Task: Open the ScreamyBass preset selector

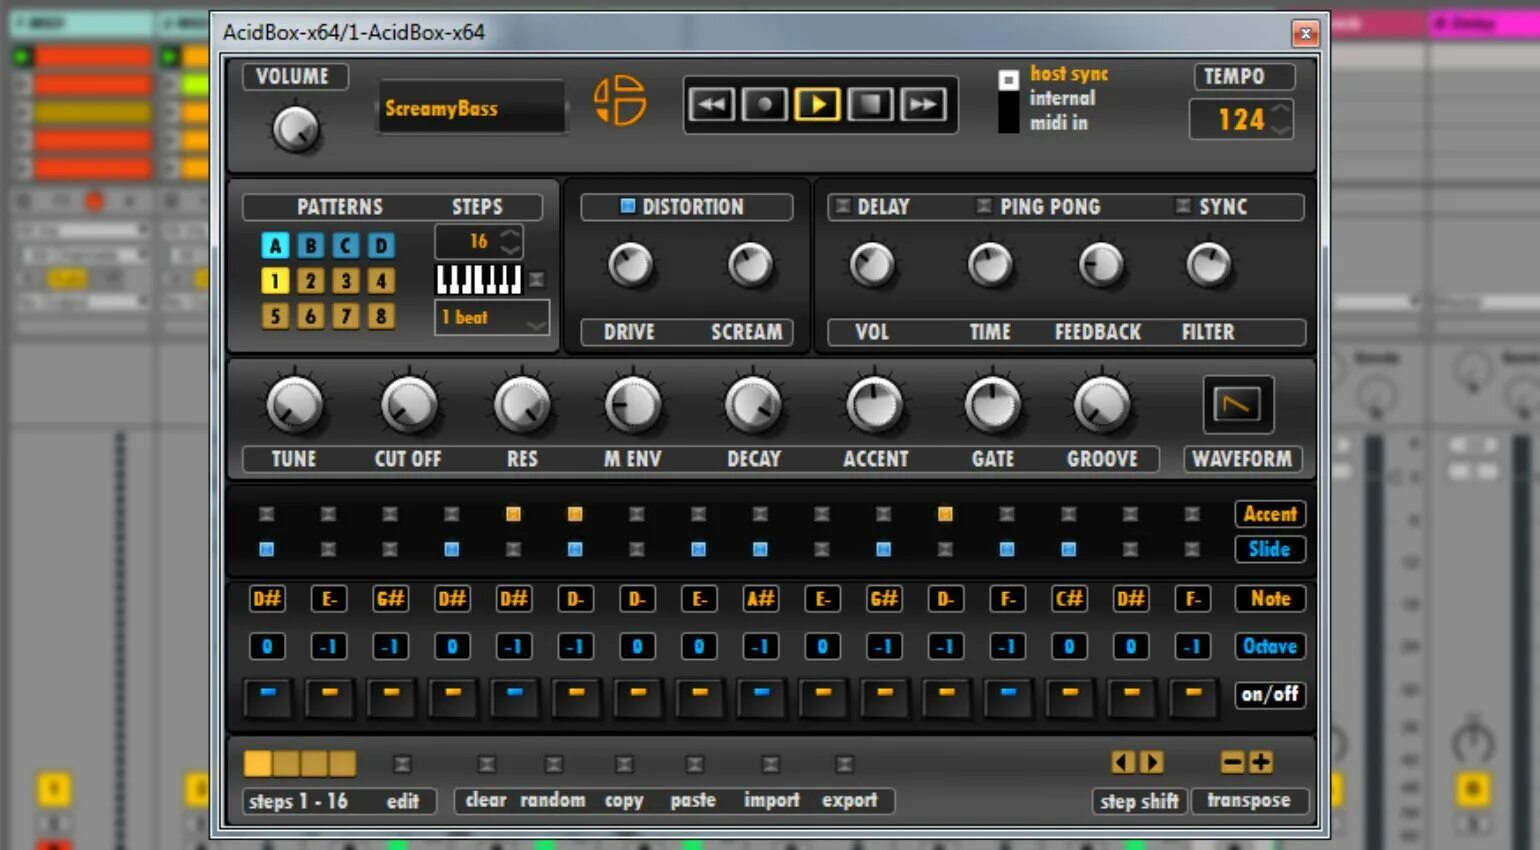Action: point(472,108)
